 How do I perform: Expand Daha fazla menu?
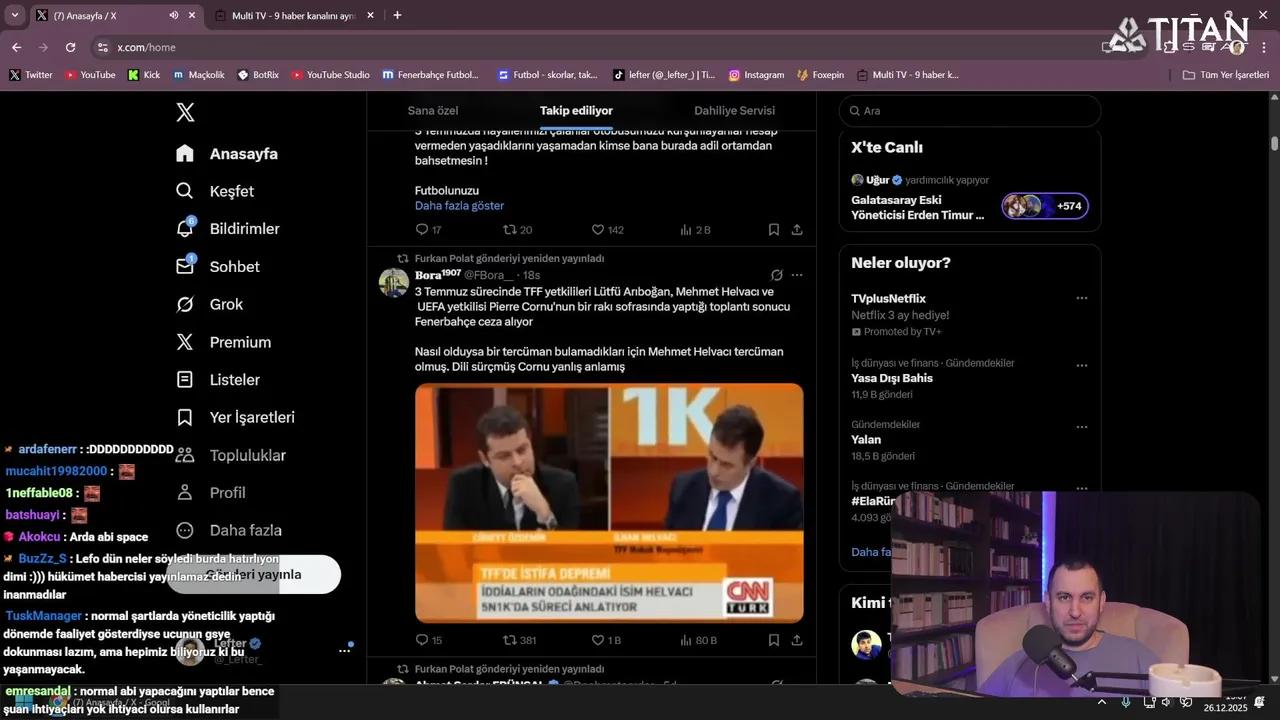point(229,530)
